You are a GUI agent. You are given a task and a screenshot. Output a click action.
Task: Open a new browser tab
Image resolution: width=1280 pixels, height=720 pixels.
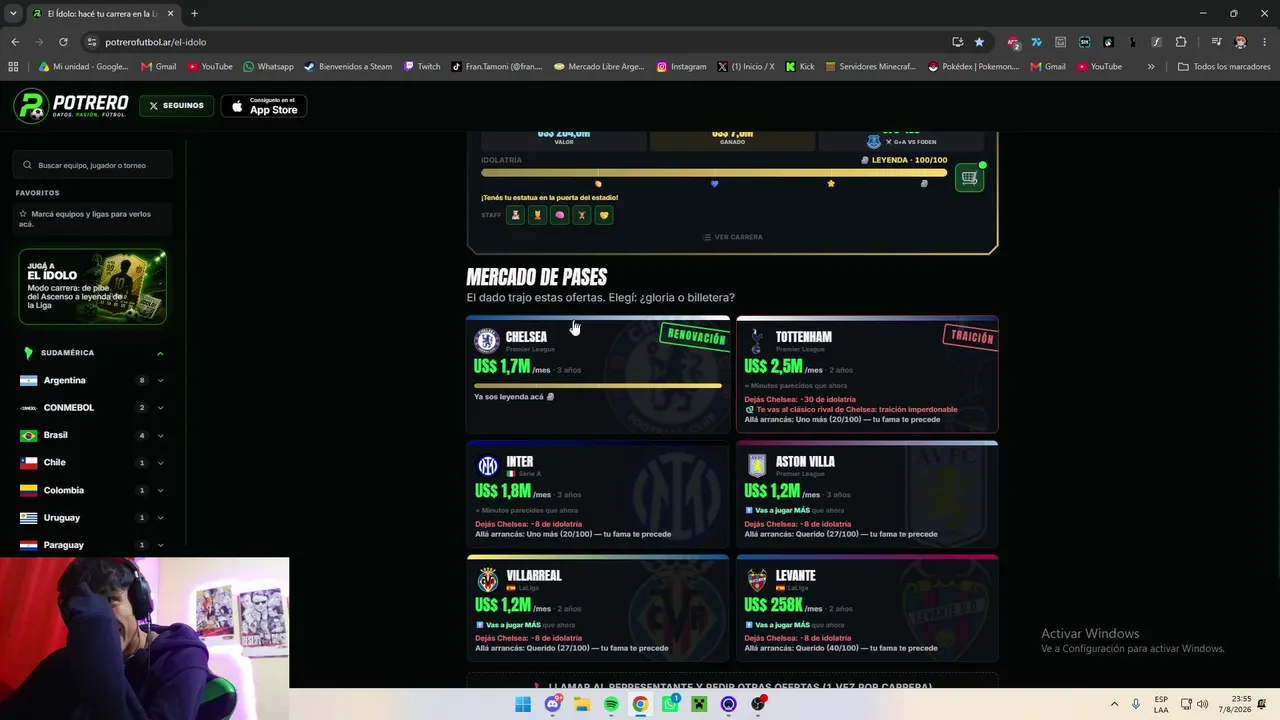(194, 14)
